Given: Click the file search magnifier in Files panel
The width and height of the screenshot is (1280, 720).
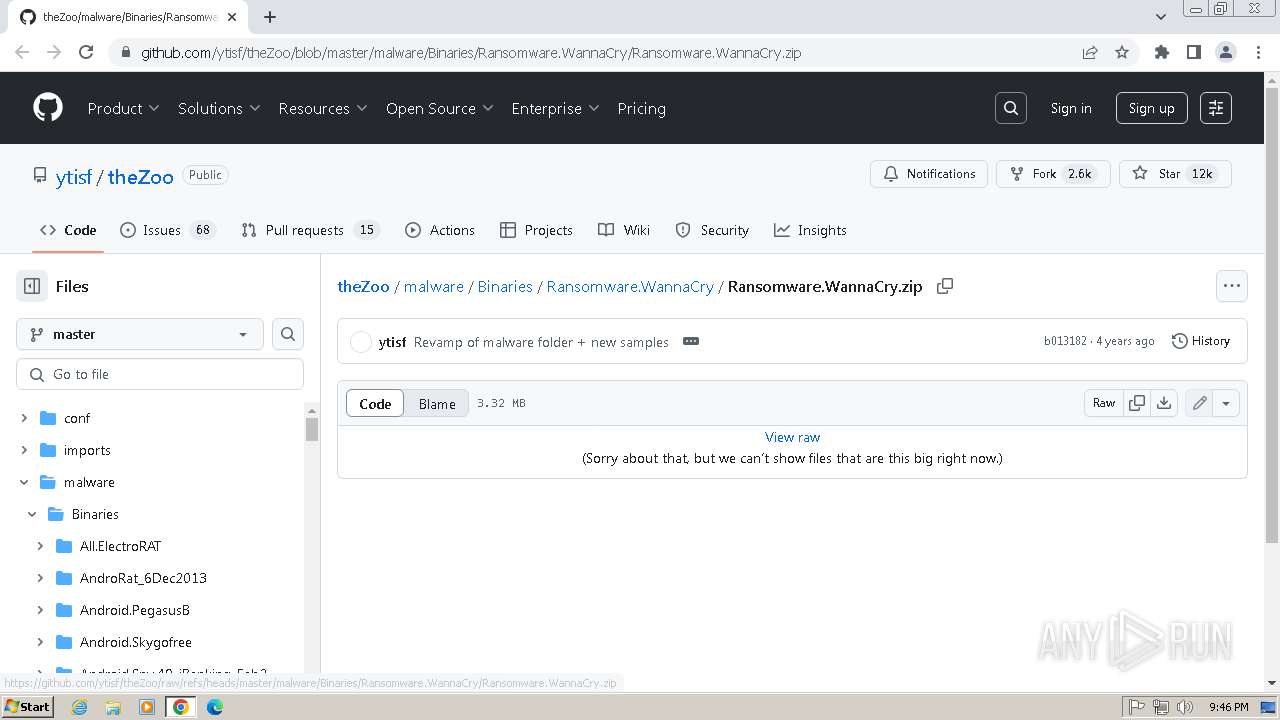Looking at the screenshot, I should 288,334.
